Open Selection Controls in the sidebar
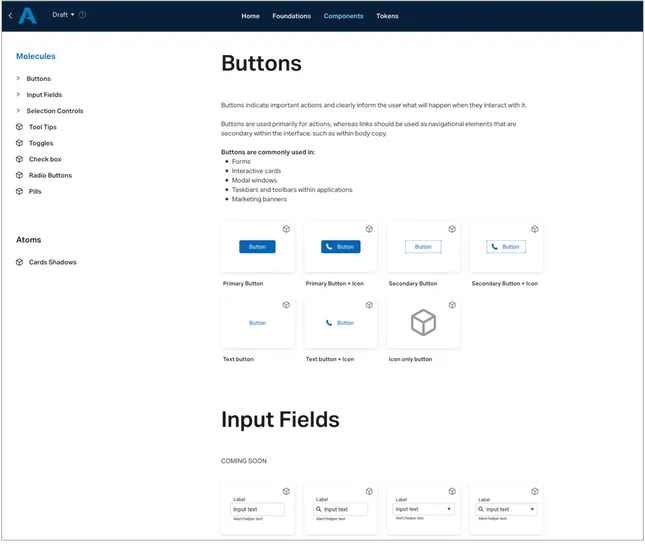The image size is (645, 544). pos(55,111)
